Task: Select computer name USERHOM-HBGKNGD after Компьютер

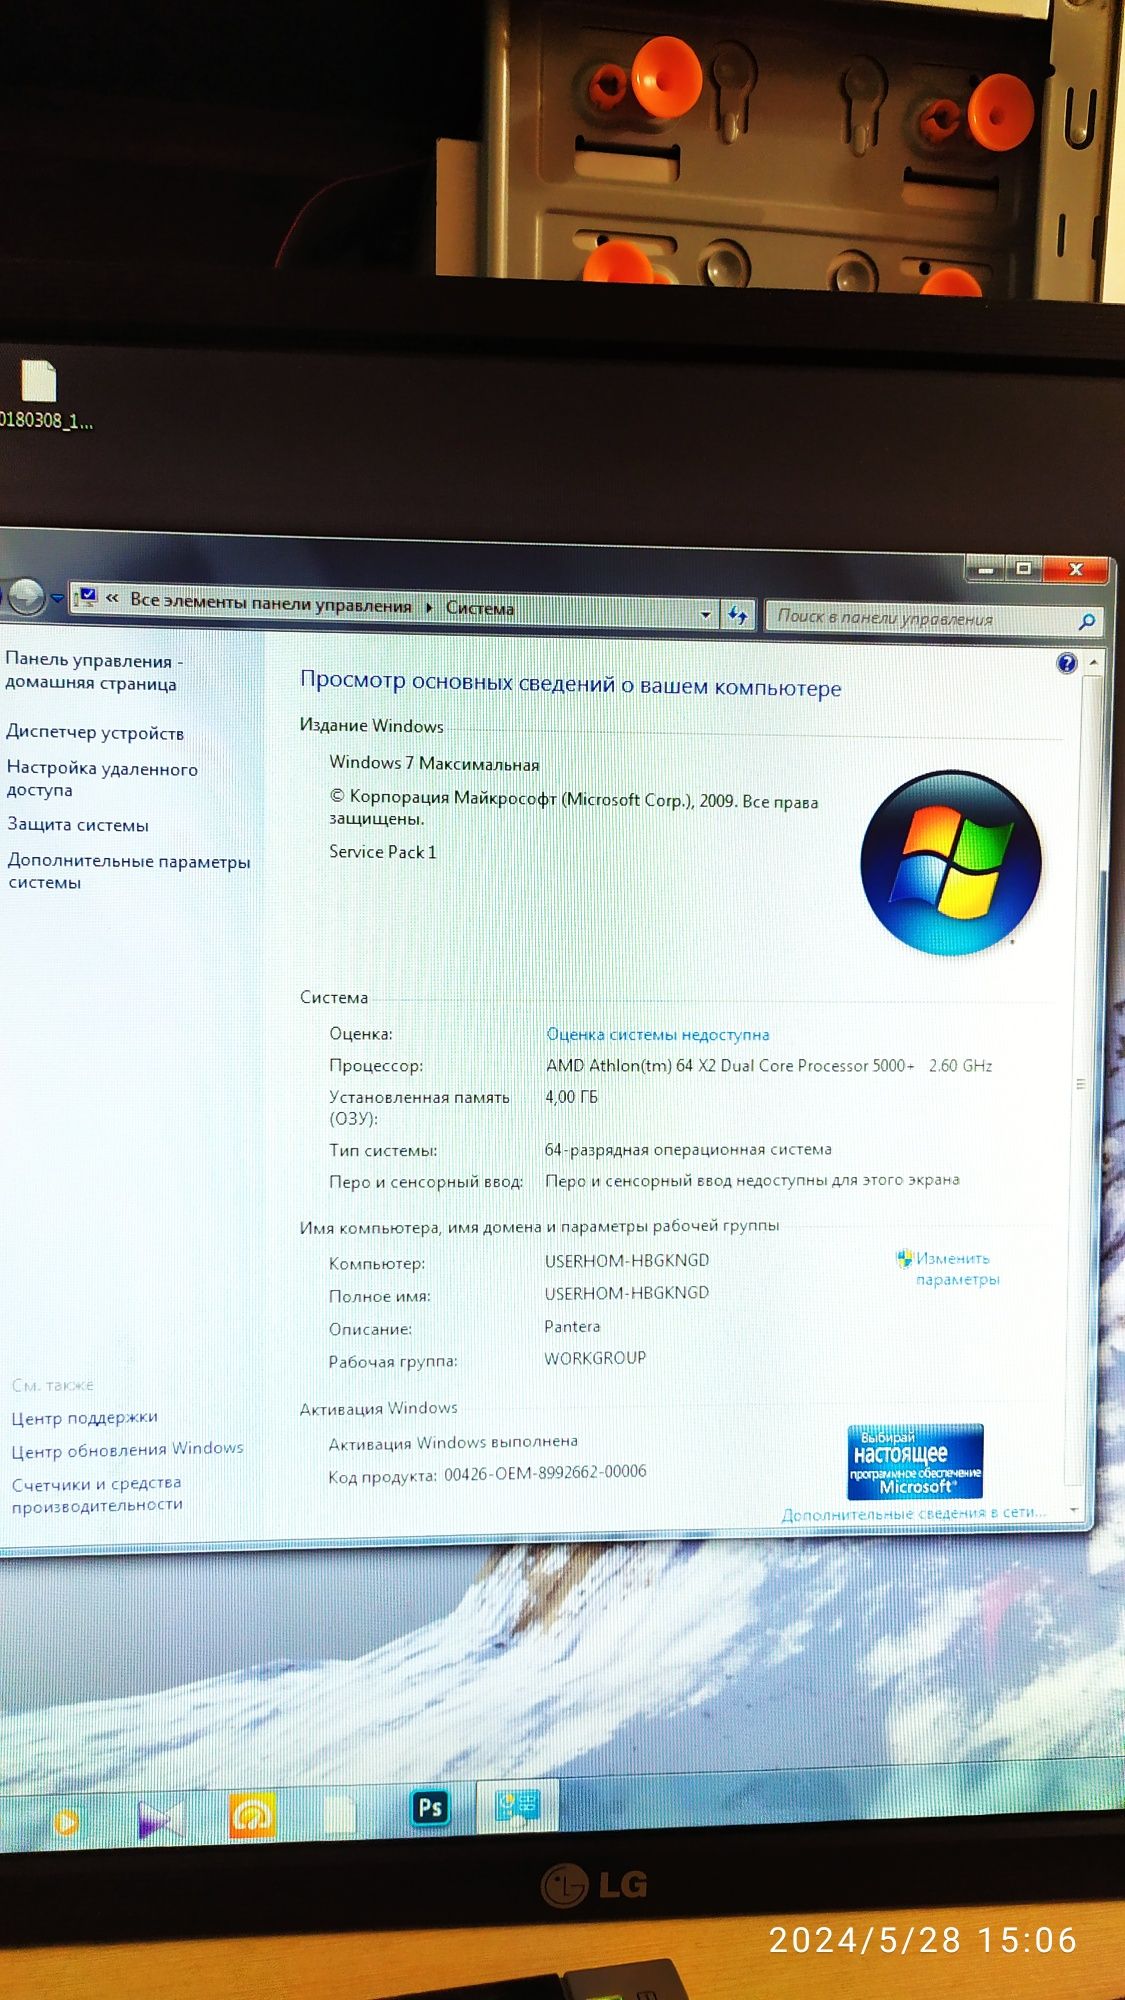Action: click(x=627, y=1261)
